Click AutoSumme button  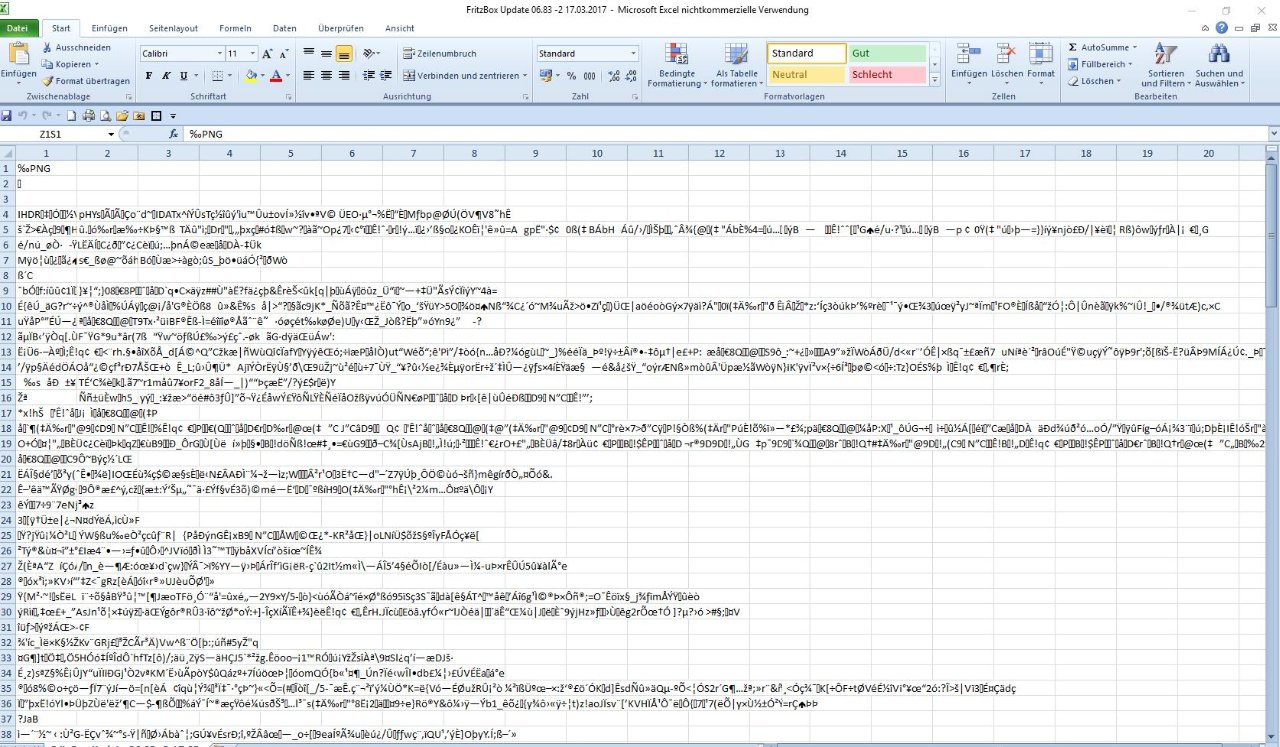click(1102, 47)
